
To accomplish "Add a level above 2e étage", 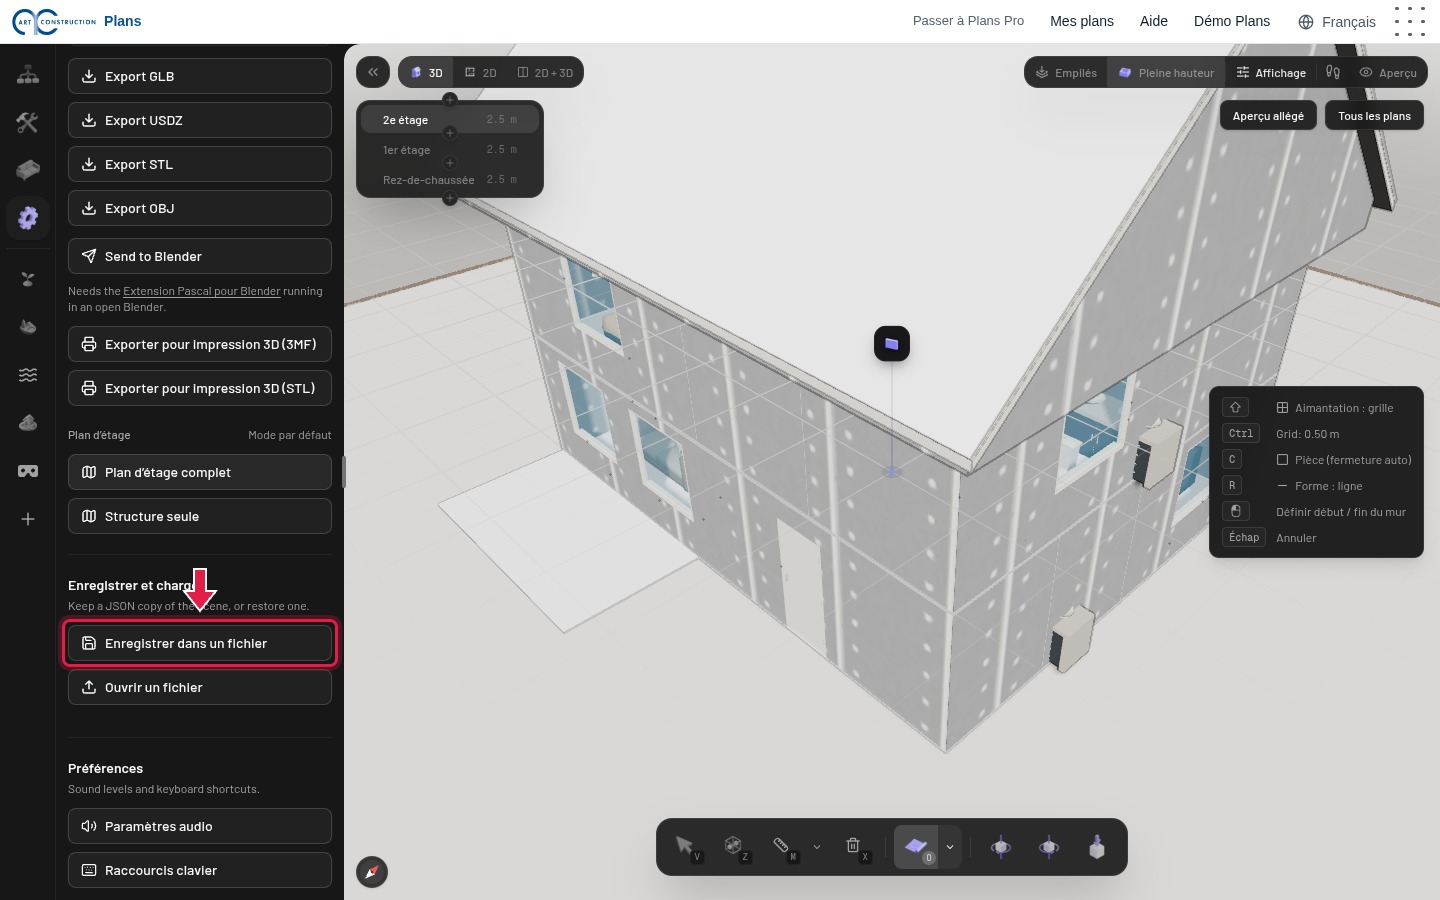I will [450, 100].
